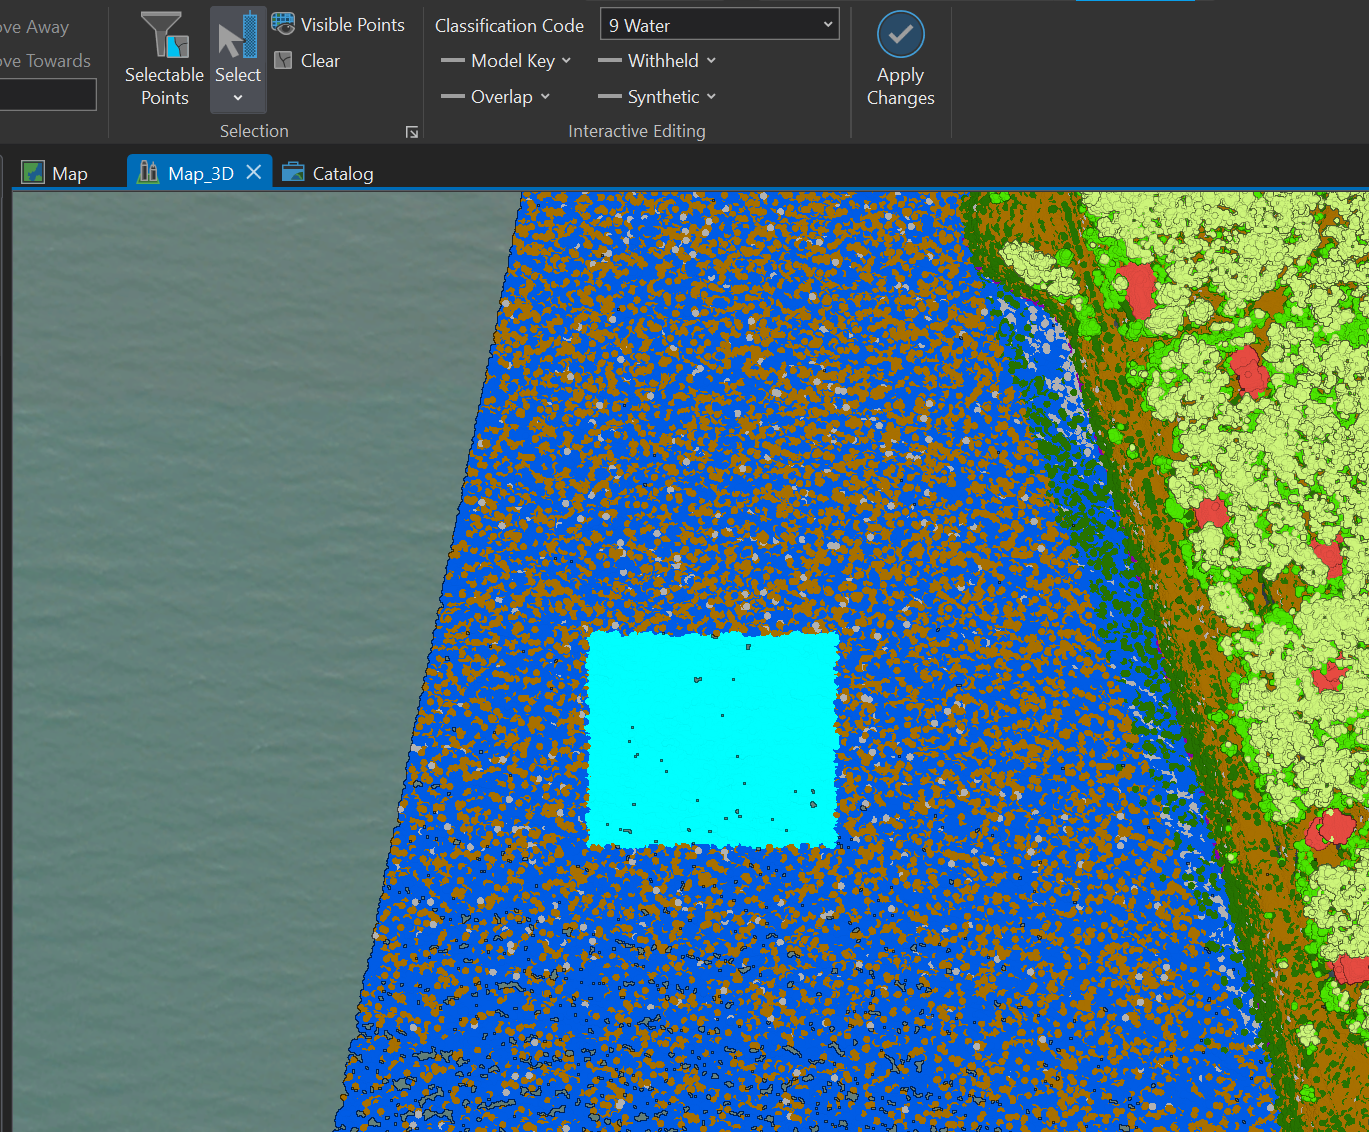Close the Map_3D view

[254, 171]
